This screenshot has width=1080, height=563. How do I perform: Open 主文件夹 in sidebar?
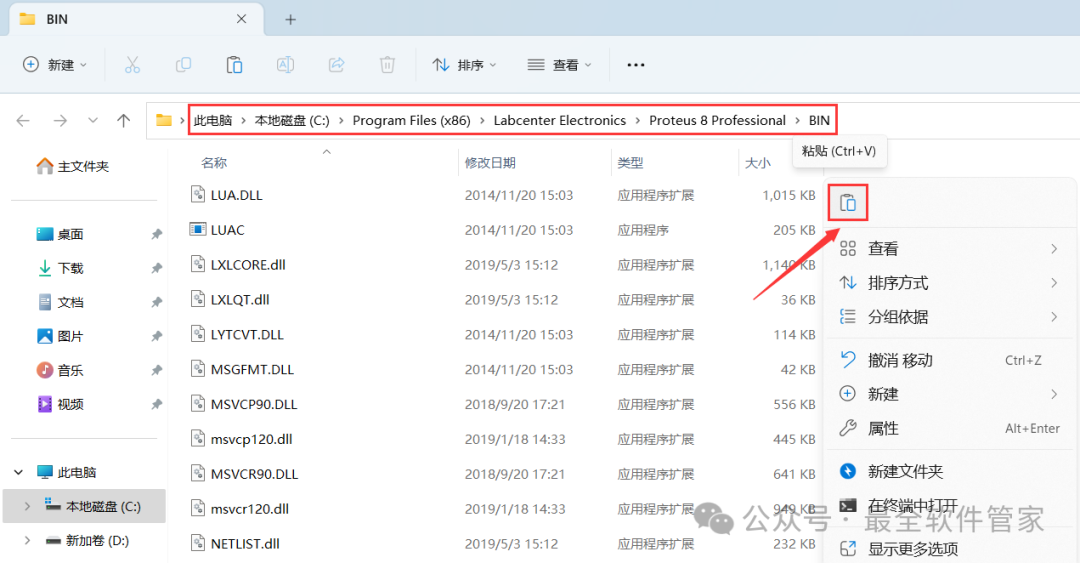click(72, 166)
